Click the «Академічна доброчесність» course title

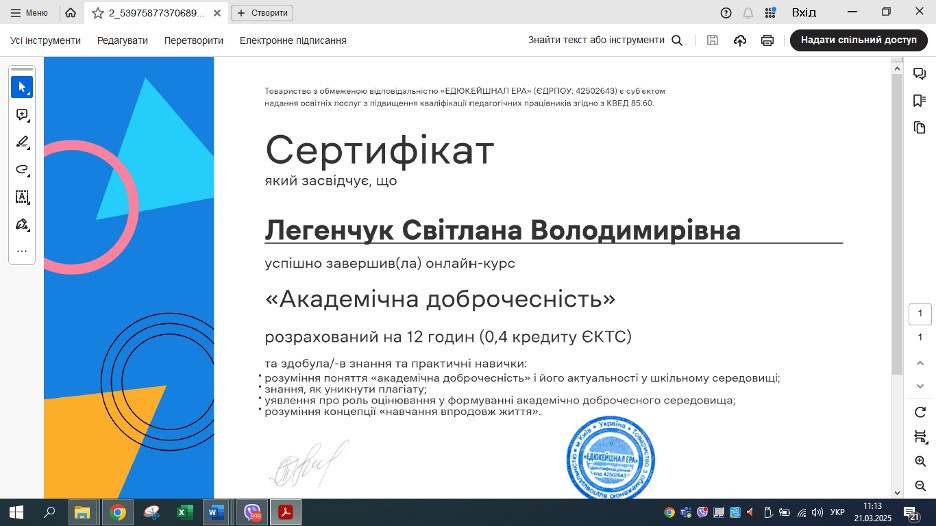click(441, 299)
